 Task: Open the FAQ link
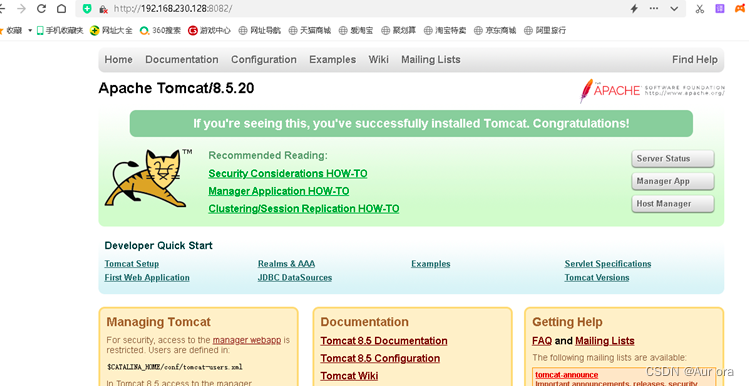(542, 341)
